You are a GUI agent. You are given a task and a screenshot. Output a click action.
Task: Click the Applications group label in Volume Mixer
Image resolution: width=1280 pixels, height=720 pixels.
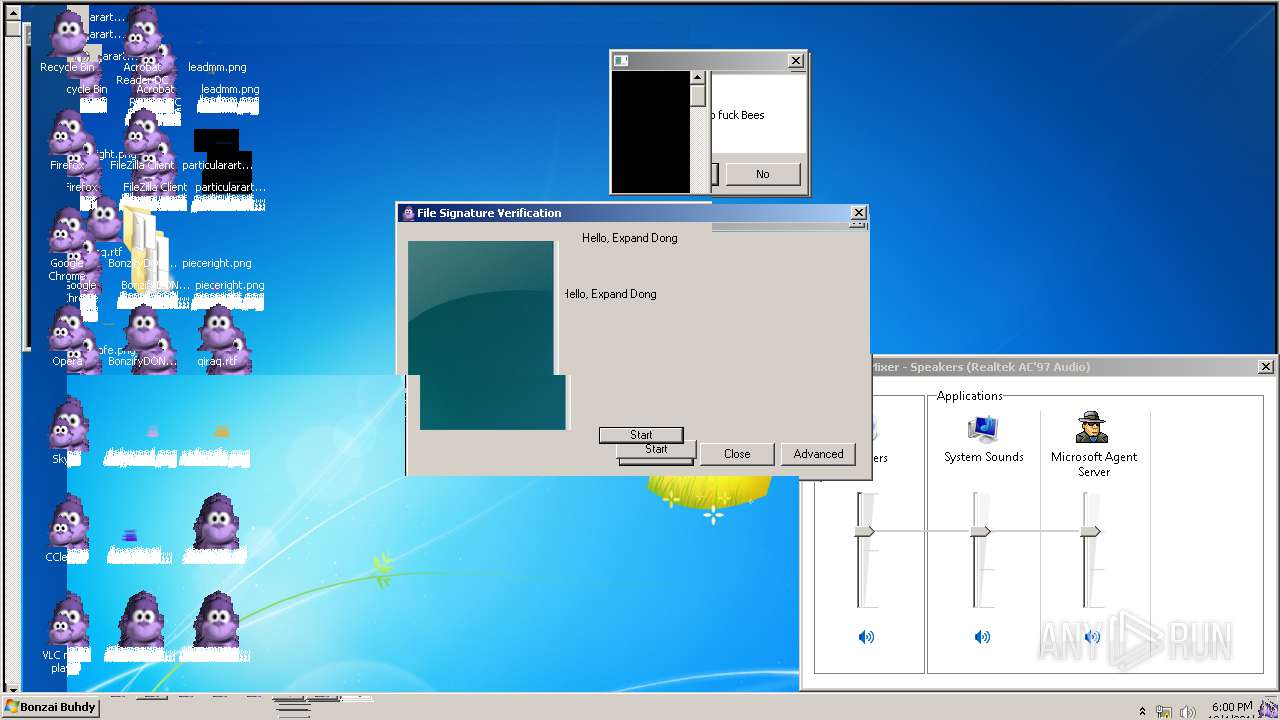969,396
